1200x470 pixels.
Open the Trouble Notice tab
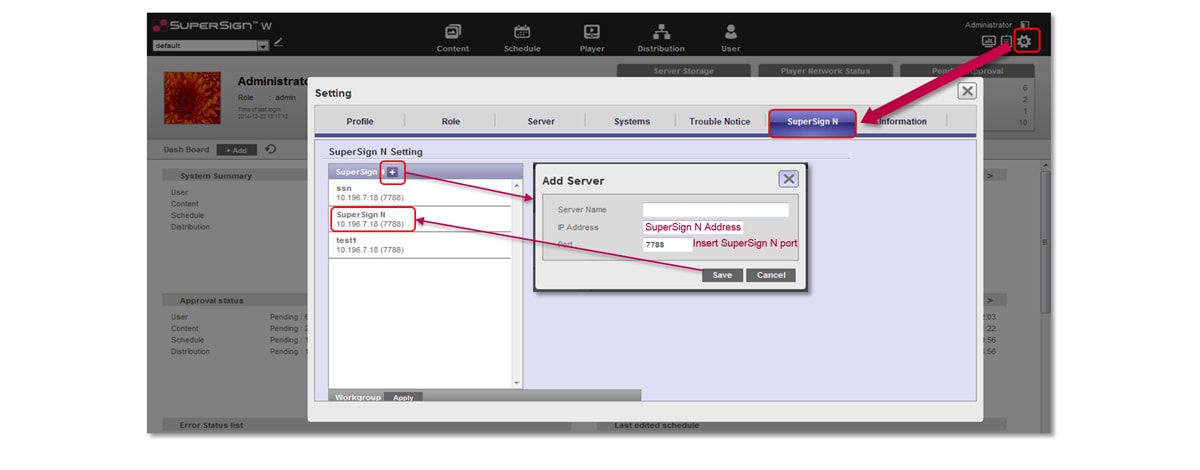point(719,122)
